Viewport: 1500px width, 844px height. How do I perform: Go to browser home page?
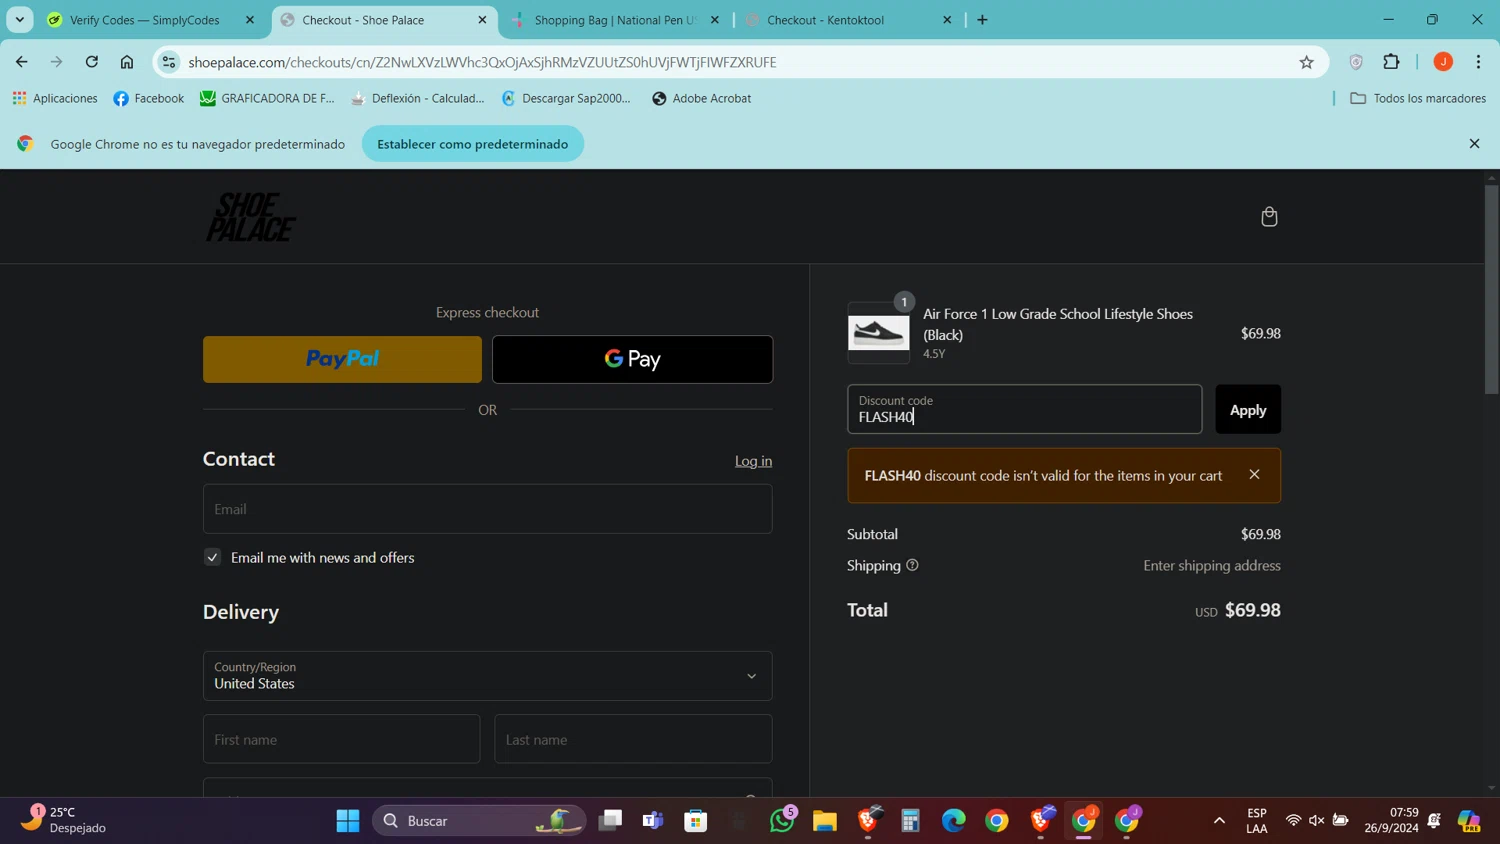pos(127,62)
